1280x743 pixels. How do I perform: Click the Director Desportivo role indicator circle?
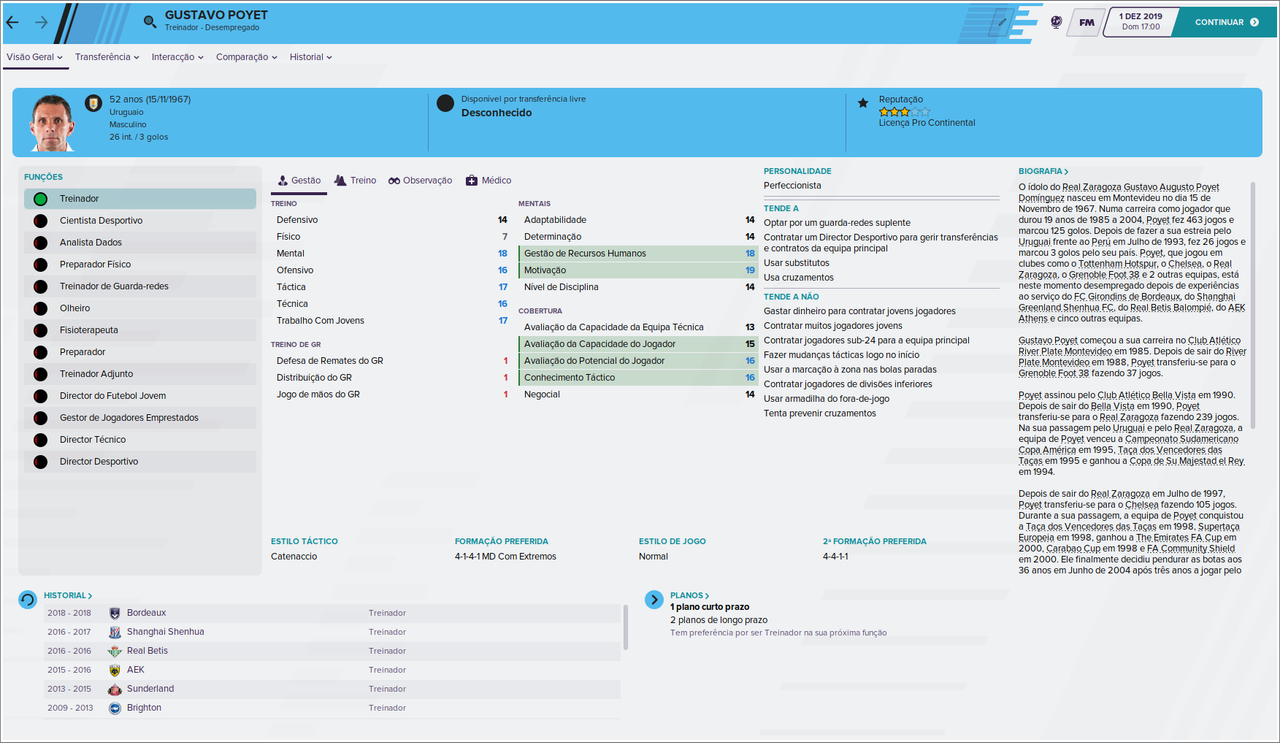point(40,462)
